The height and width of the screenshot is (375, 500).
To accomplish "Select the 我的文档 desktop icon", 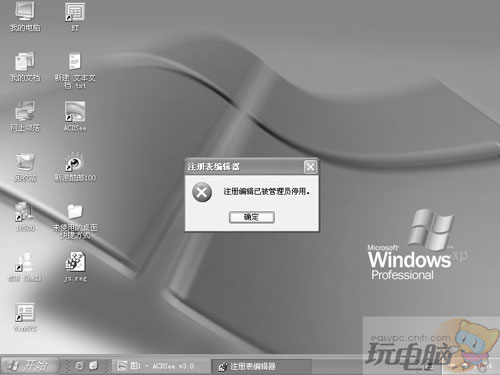I will pyautogui.click(x=25, y=67).
